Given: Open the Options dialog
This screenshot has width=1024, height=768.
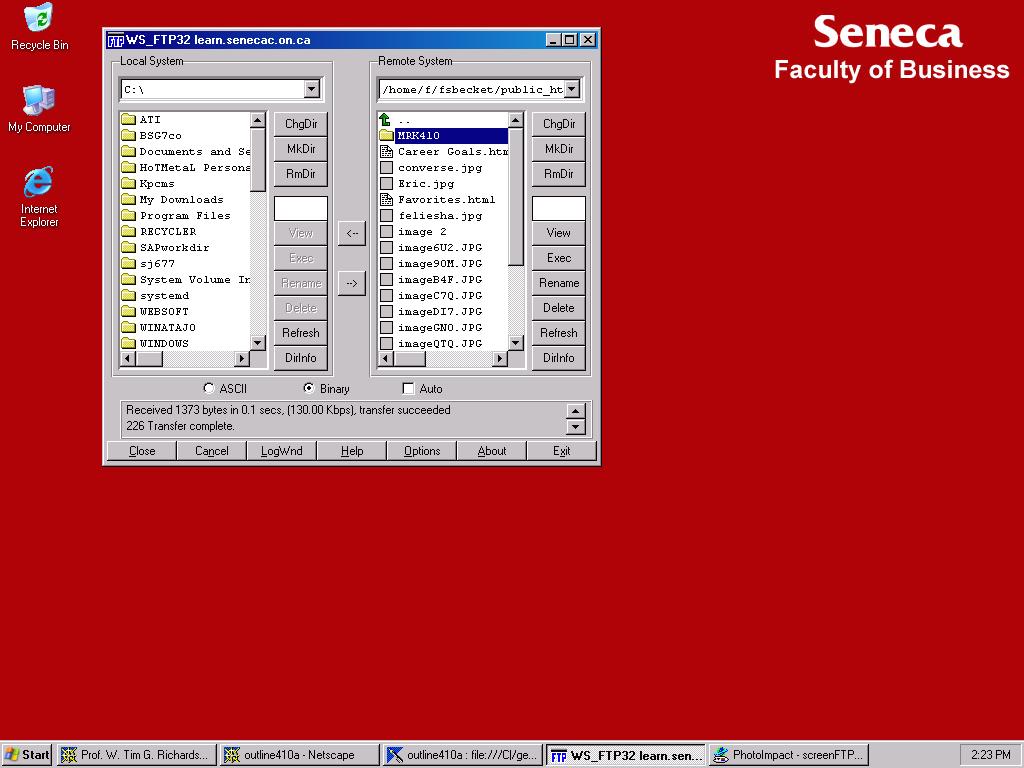Looking at the screenshot, I should [x=422, y=451].
